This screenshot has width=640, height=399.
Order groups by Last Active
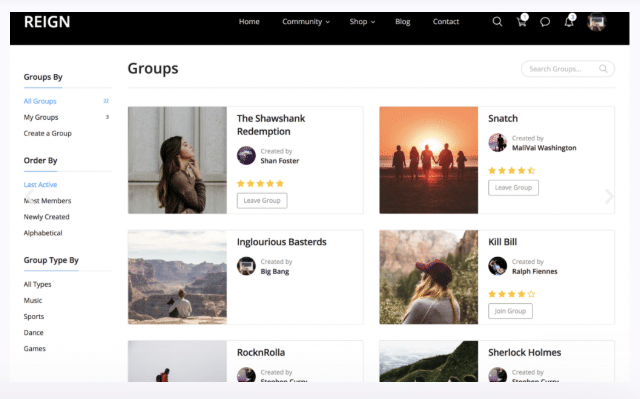point(40,184)
